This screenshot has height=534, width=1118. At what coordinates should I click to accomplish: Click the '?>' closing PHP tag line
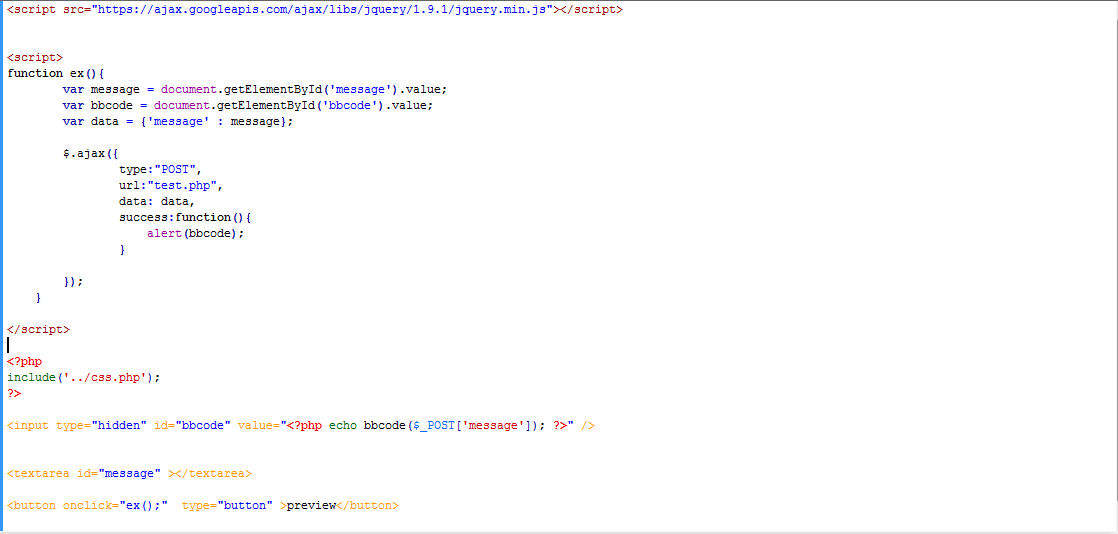[14, 394]
